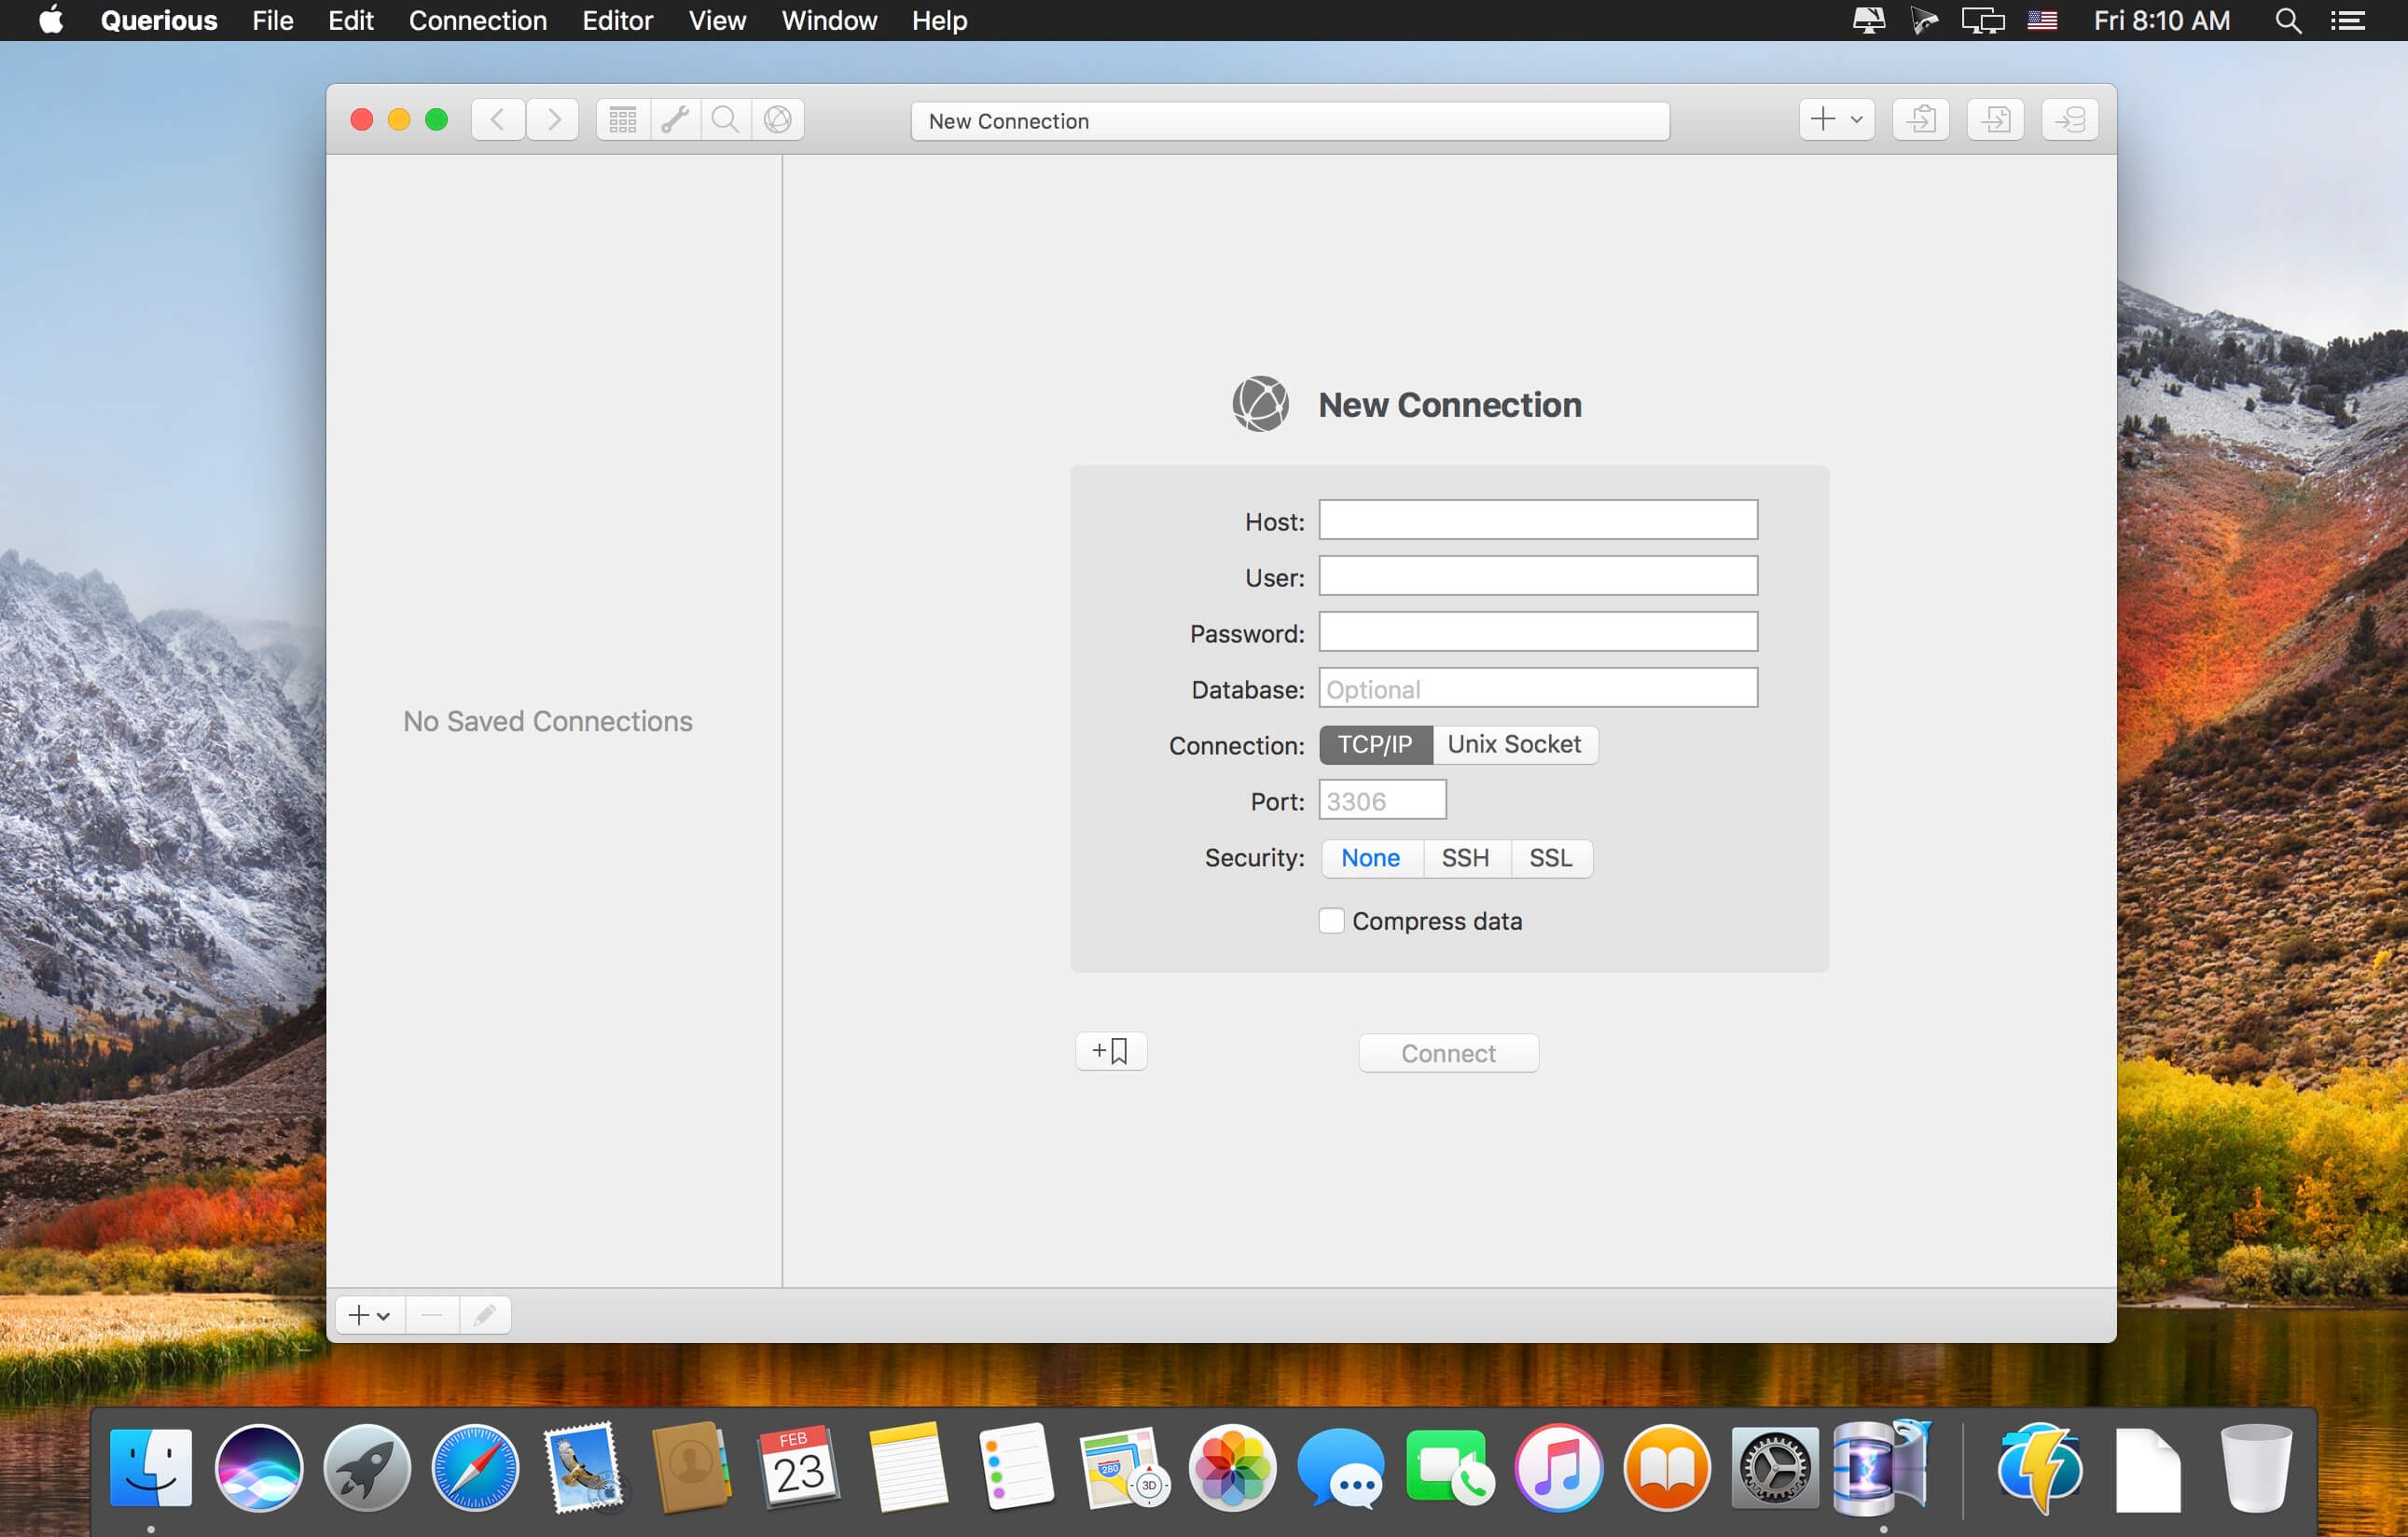
Task: Open the Connection menu
Action: [477, 20]
